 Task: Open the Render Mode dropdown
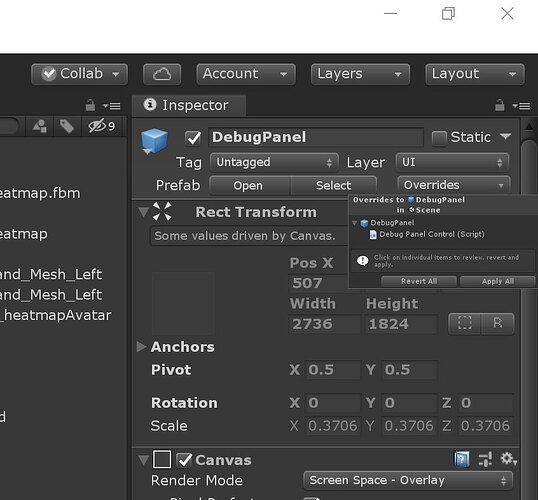click(x=408, y=480)
